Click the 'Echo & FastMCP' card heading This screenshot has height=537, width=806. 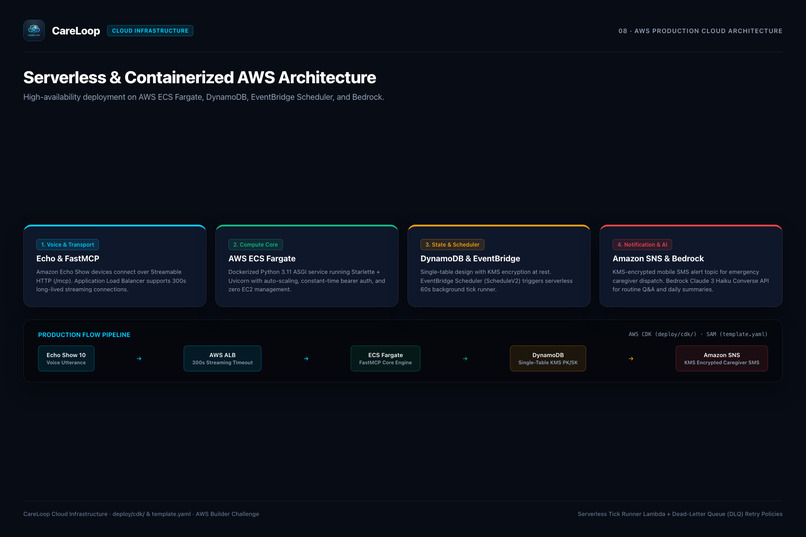pyautogui.click(x=68, y=258)
